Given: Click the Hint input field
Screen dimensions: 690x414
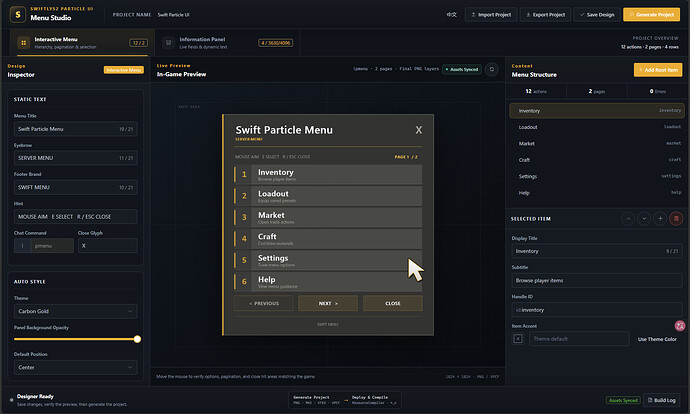Looking at the screenshot, I should coord(75,216).
